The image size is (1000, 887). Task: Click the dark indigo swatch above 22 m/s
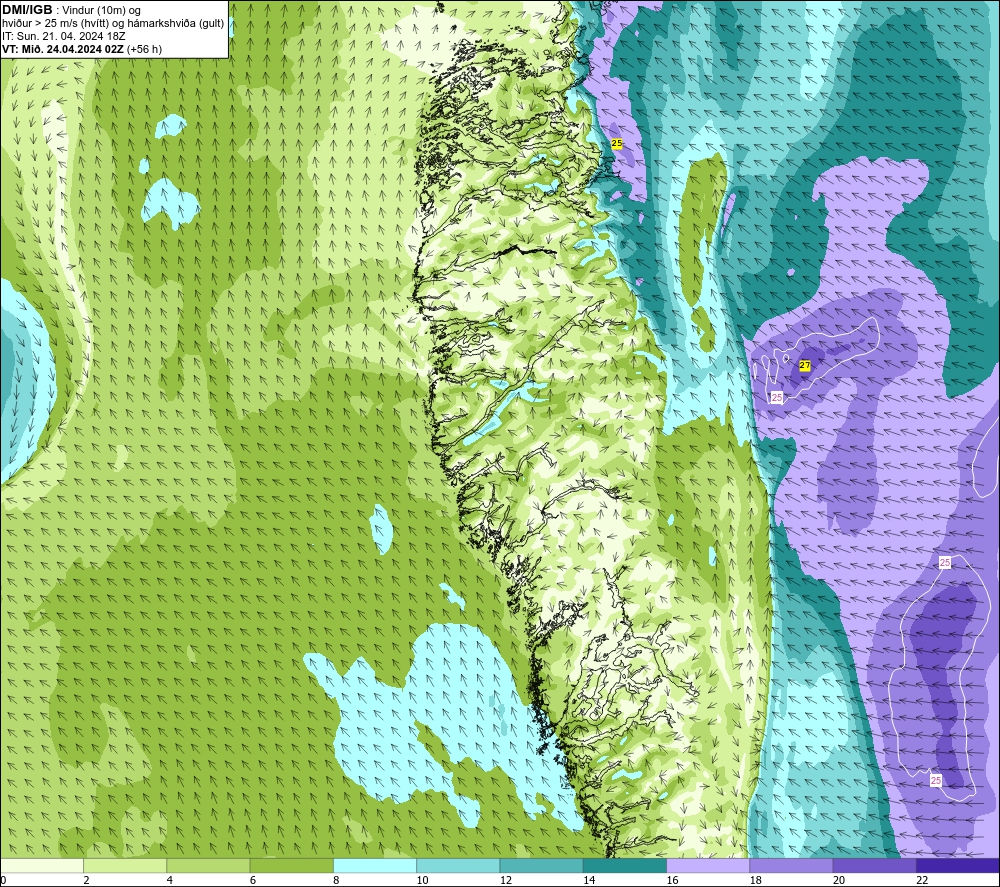pyautogui.click(x=957, y=865)
